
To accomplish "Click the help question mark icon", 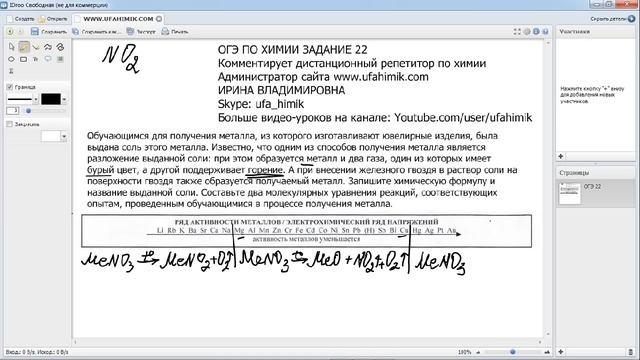I will click(x=545, y=31).
